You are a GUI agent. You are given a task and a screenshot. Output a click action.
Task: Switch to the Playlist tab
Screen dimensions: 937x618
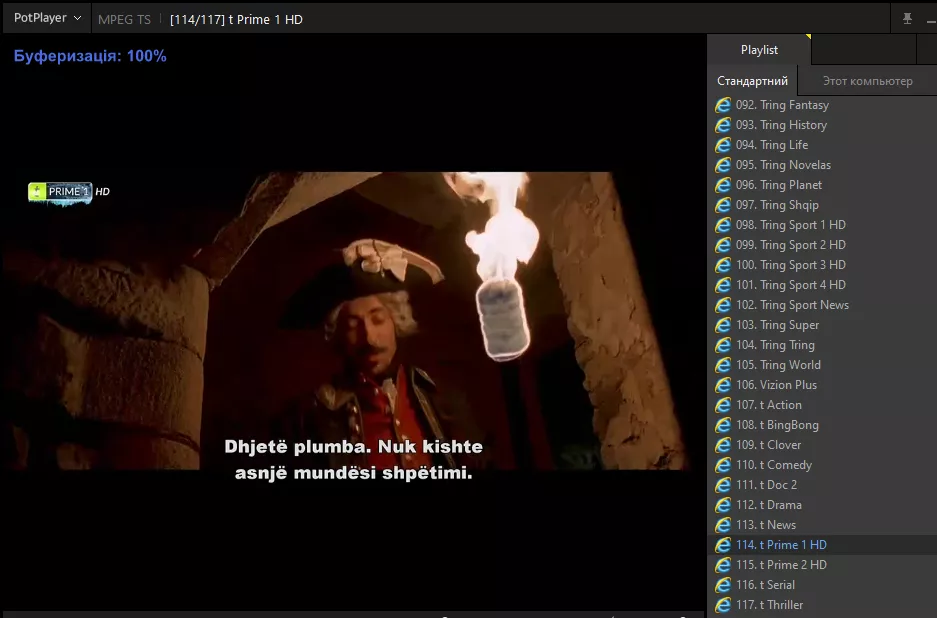tap(759, 50)
